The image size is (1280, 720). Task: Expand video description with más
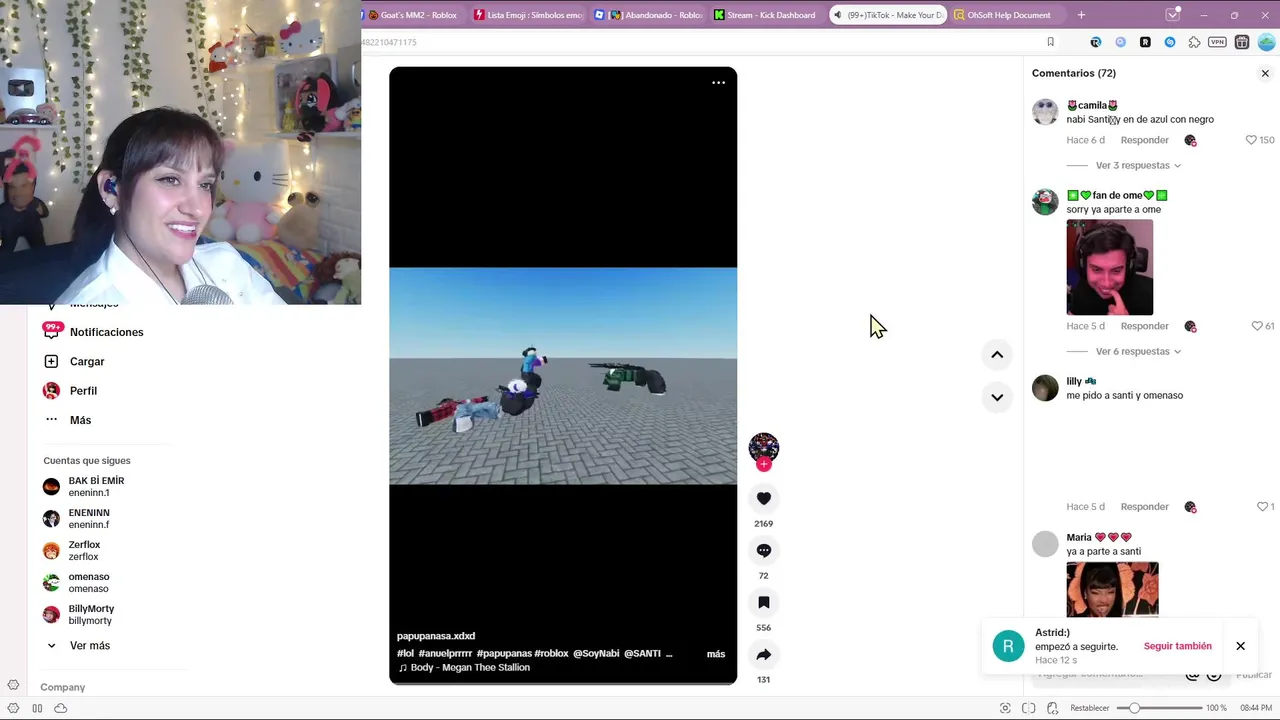point(716,654)
